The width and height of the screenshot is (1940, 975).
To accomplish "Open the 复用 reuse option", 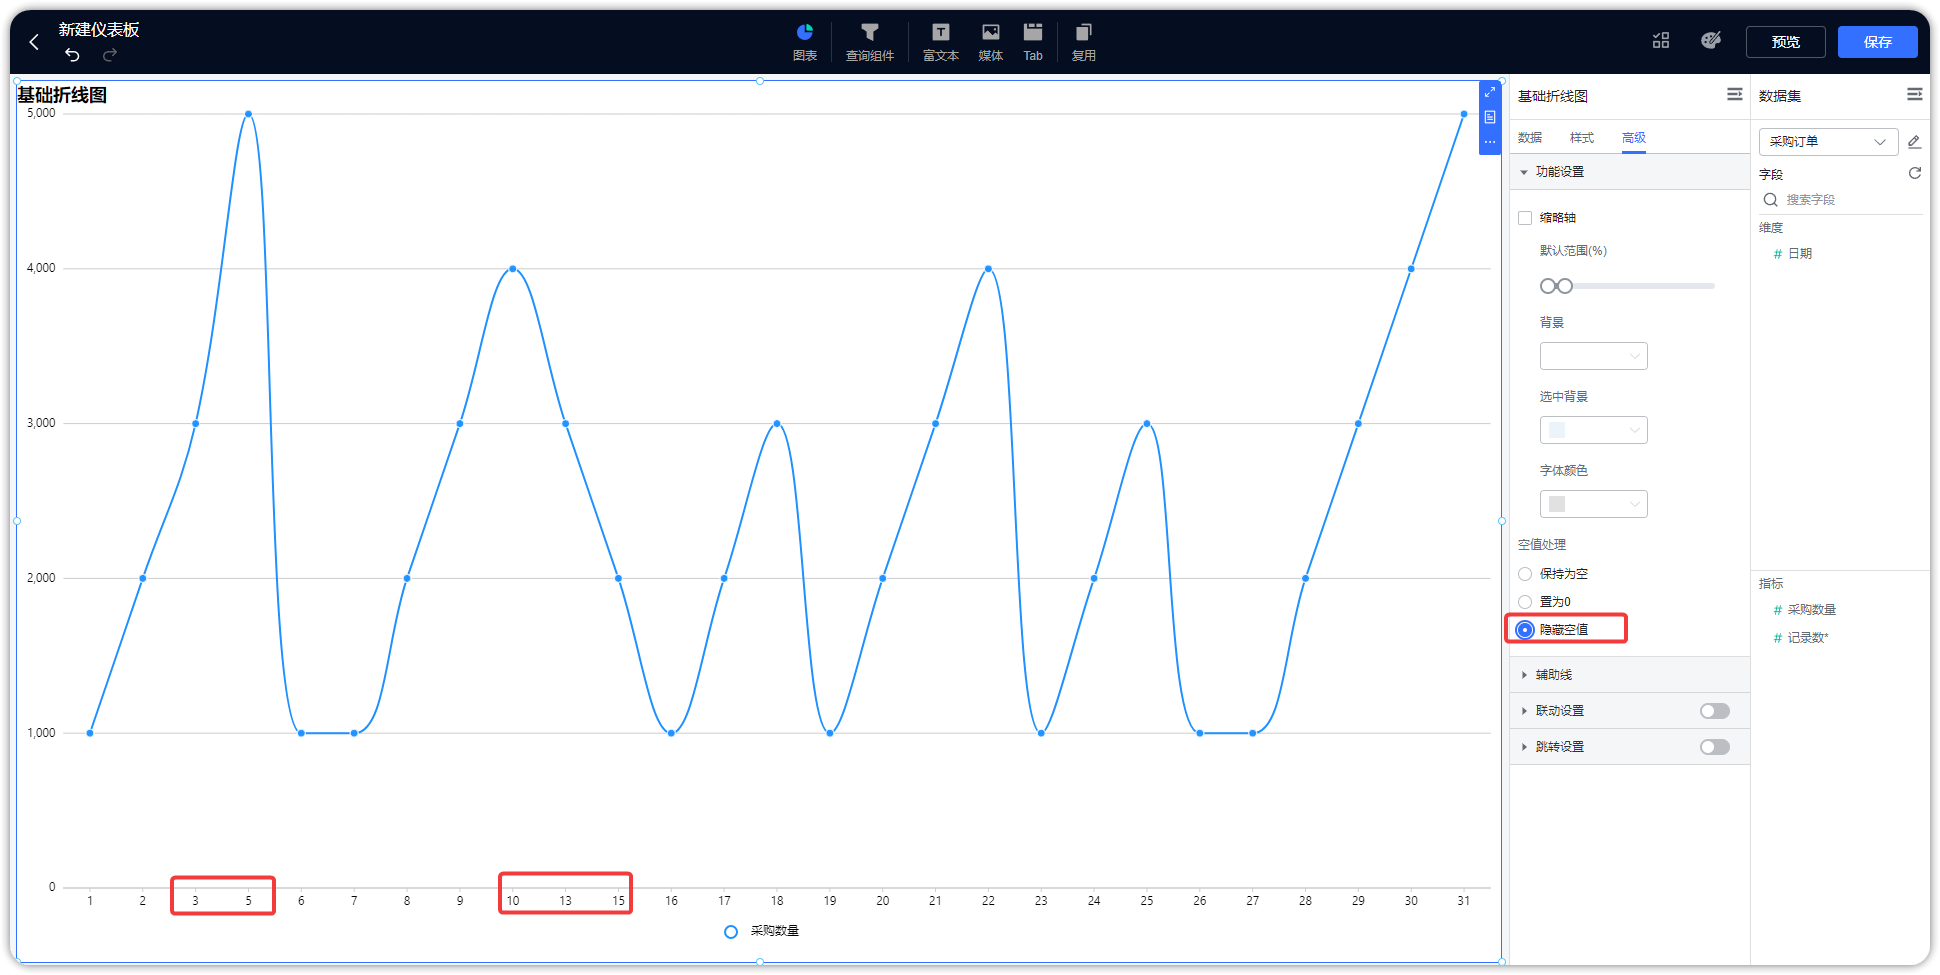I will click(1084, 42).
